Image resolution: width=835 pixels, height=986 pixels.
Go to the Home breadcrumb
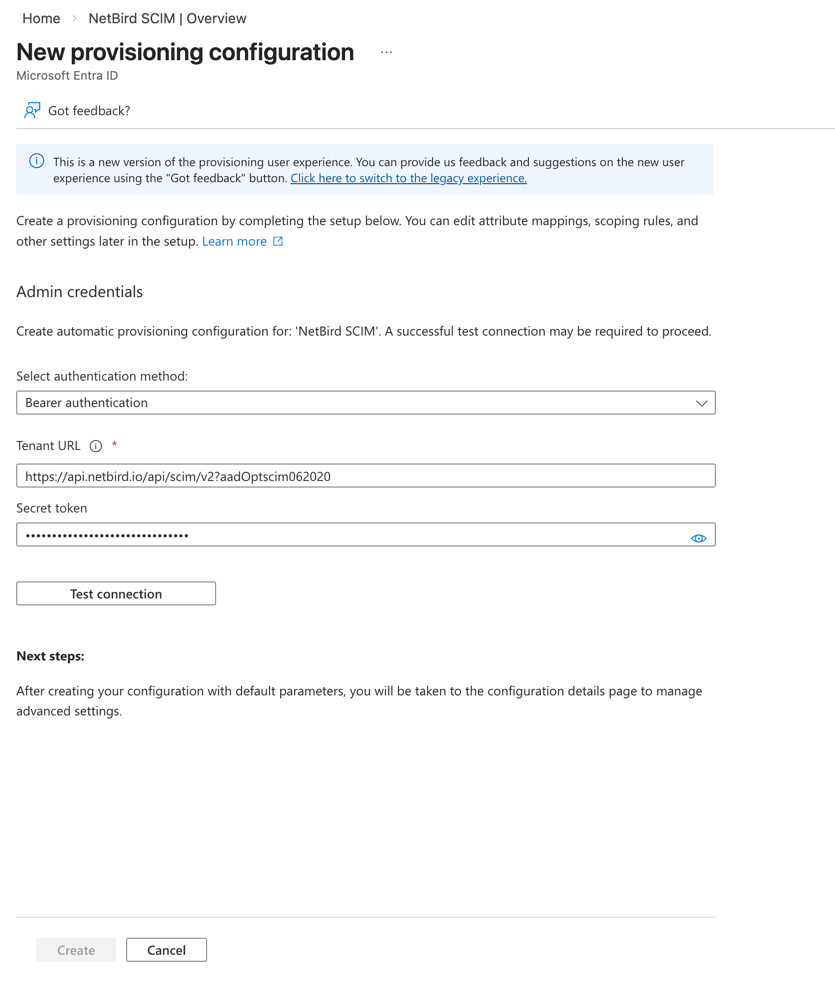[41, 18]
